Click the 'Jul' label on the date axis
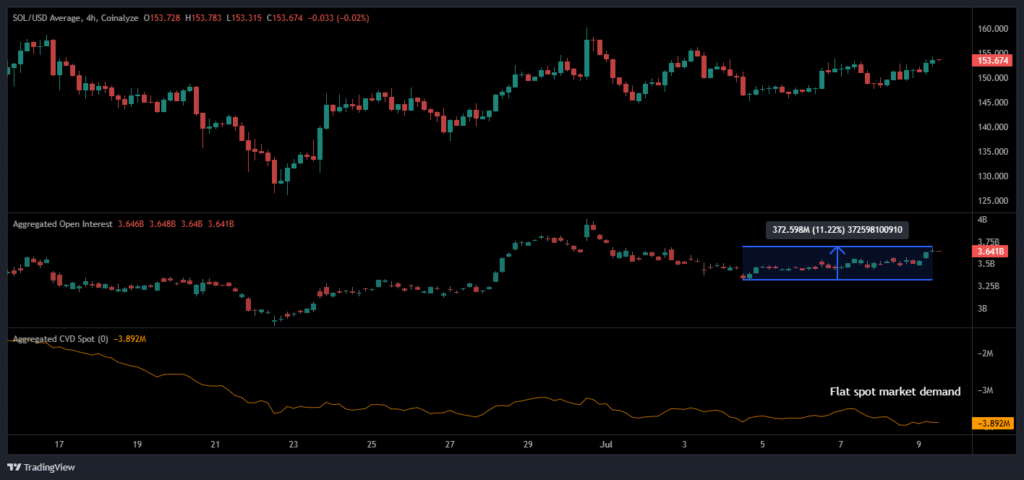 605,444
